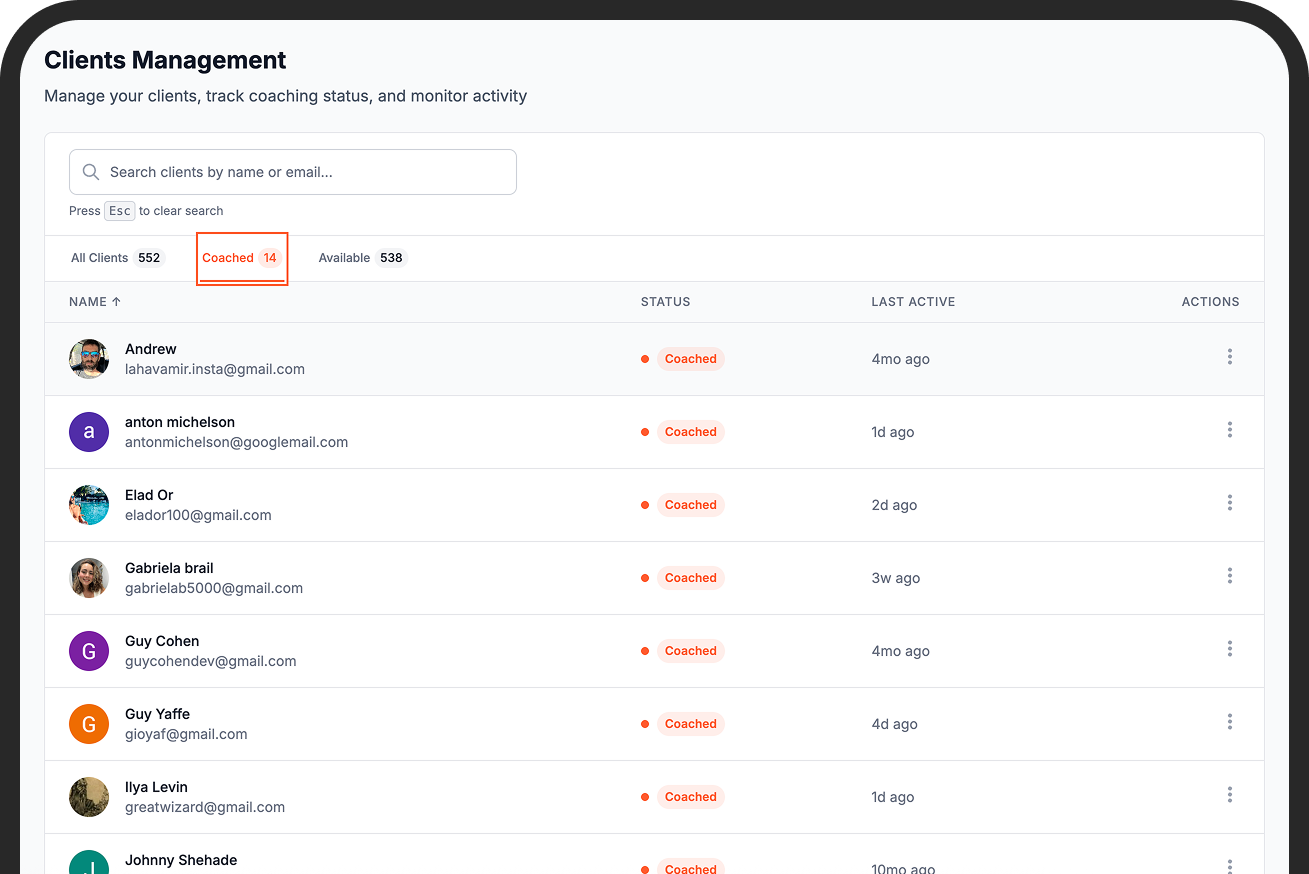This screenshot has height=874, width=1309.
Task: Open actions menu for anton michelson
Action: (1229, 430)
